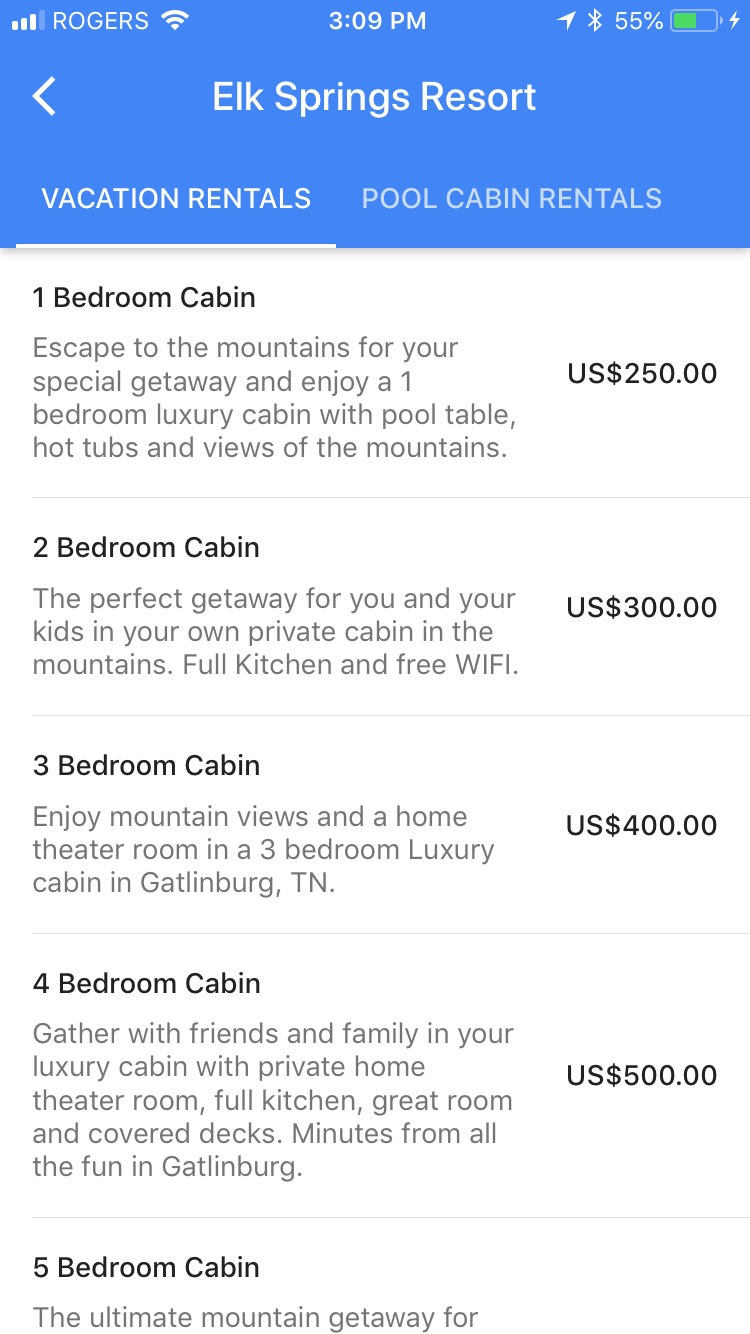Tap the US$400.00 price
Screen dimensions: 750x1334
pos(642,826)
